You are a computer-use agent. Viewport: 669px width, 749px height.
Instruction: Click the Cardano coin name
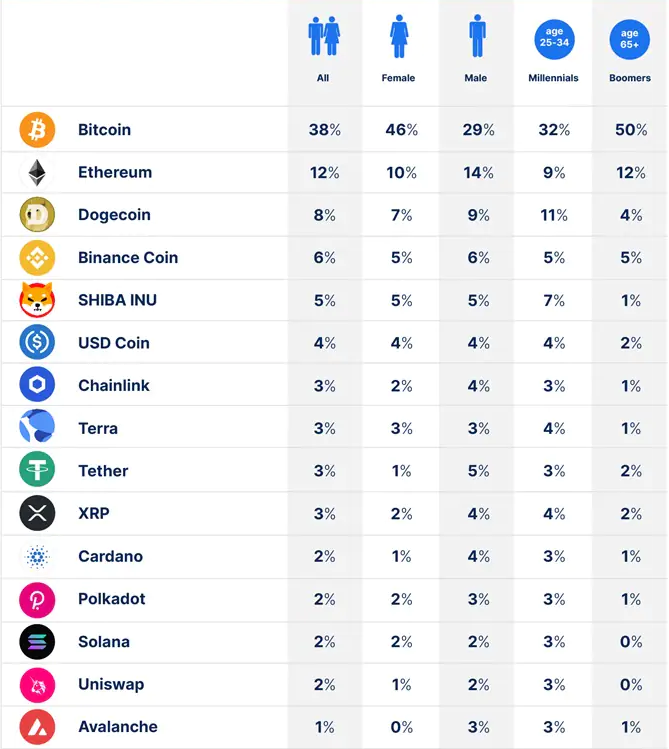[110, 556]
